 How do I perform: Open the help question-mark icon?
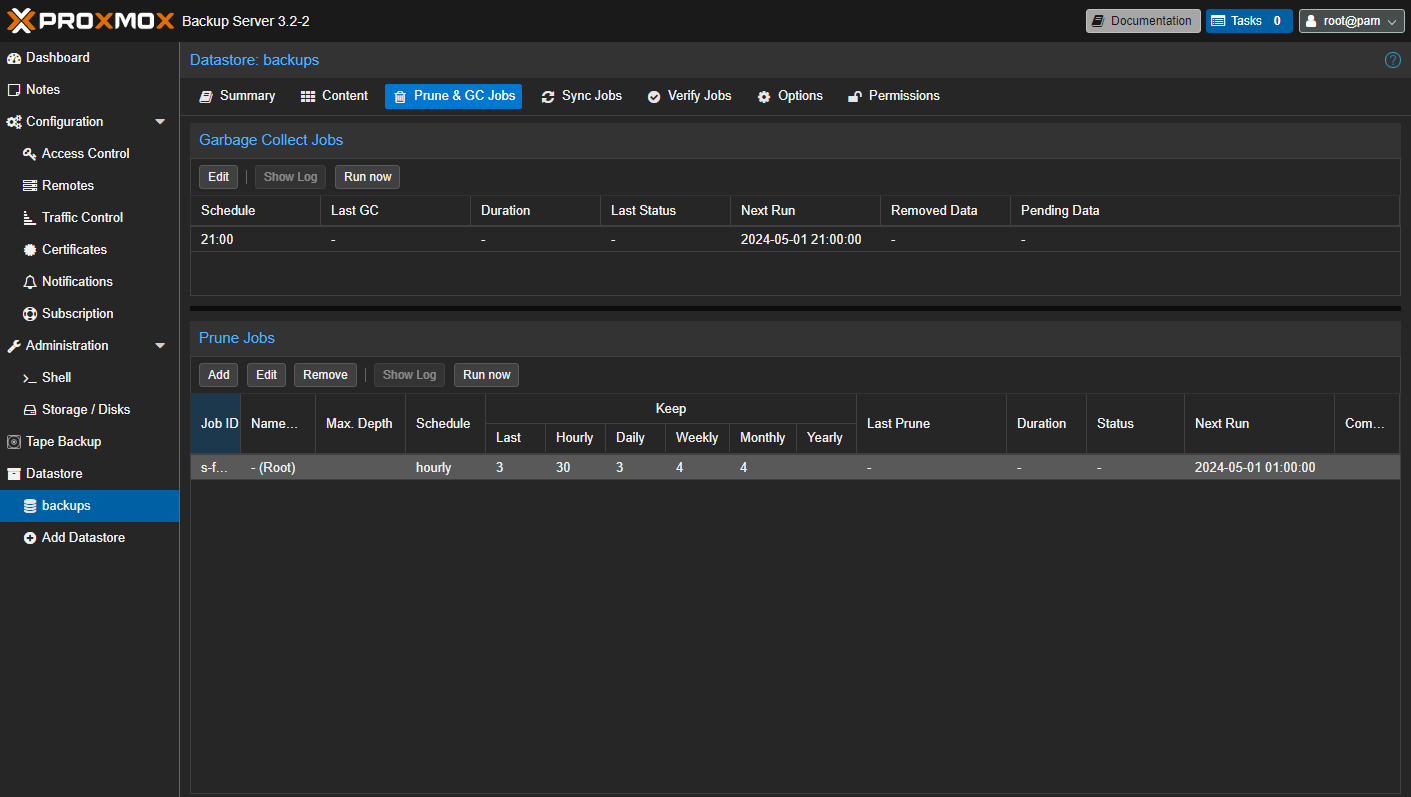(1392, 60)
